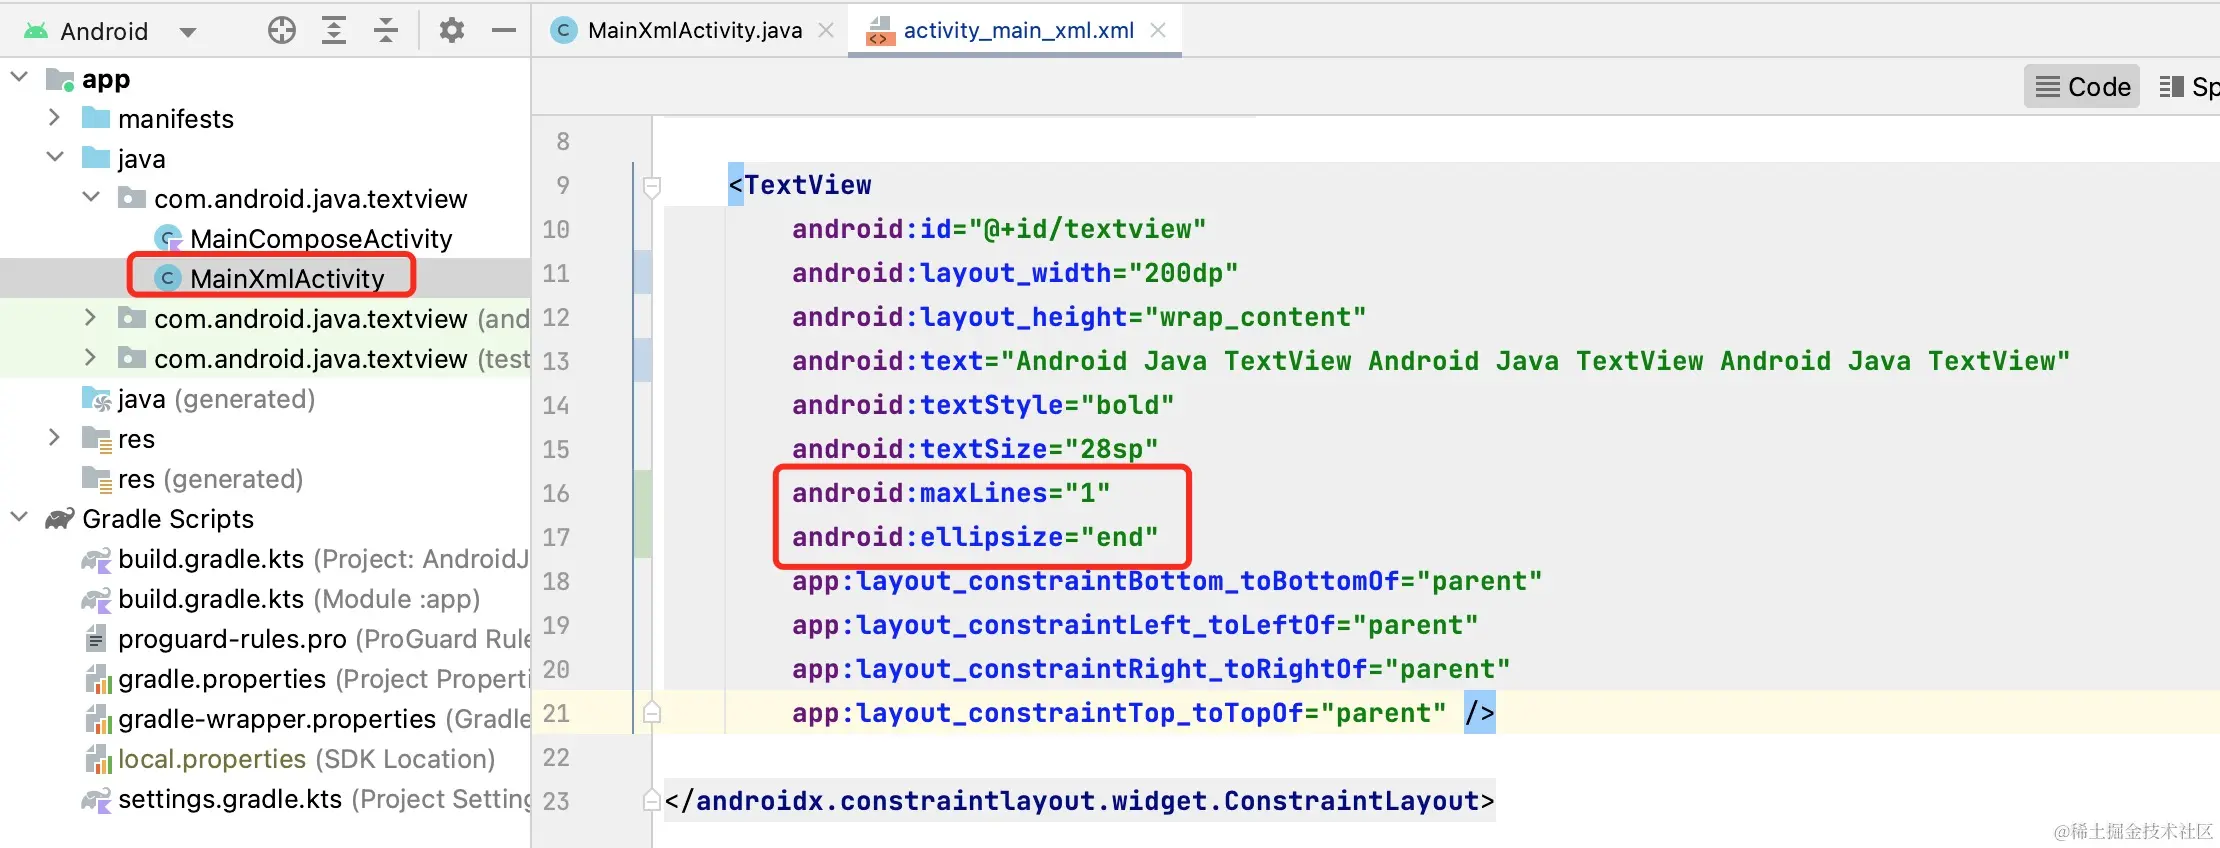Screen dimensions: 2220x848
Task: Select MainXmlActivity in project tree
Action: click(x=287, y=279)
